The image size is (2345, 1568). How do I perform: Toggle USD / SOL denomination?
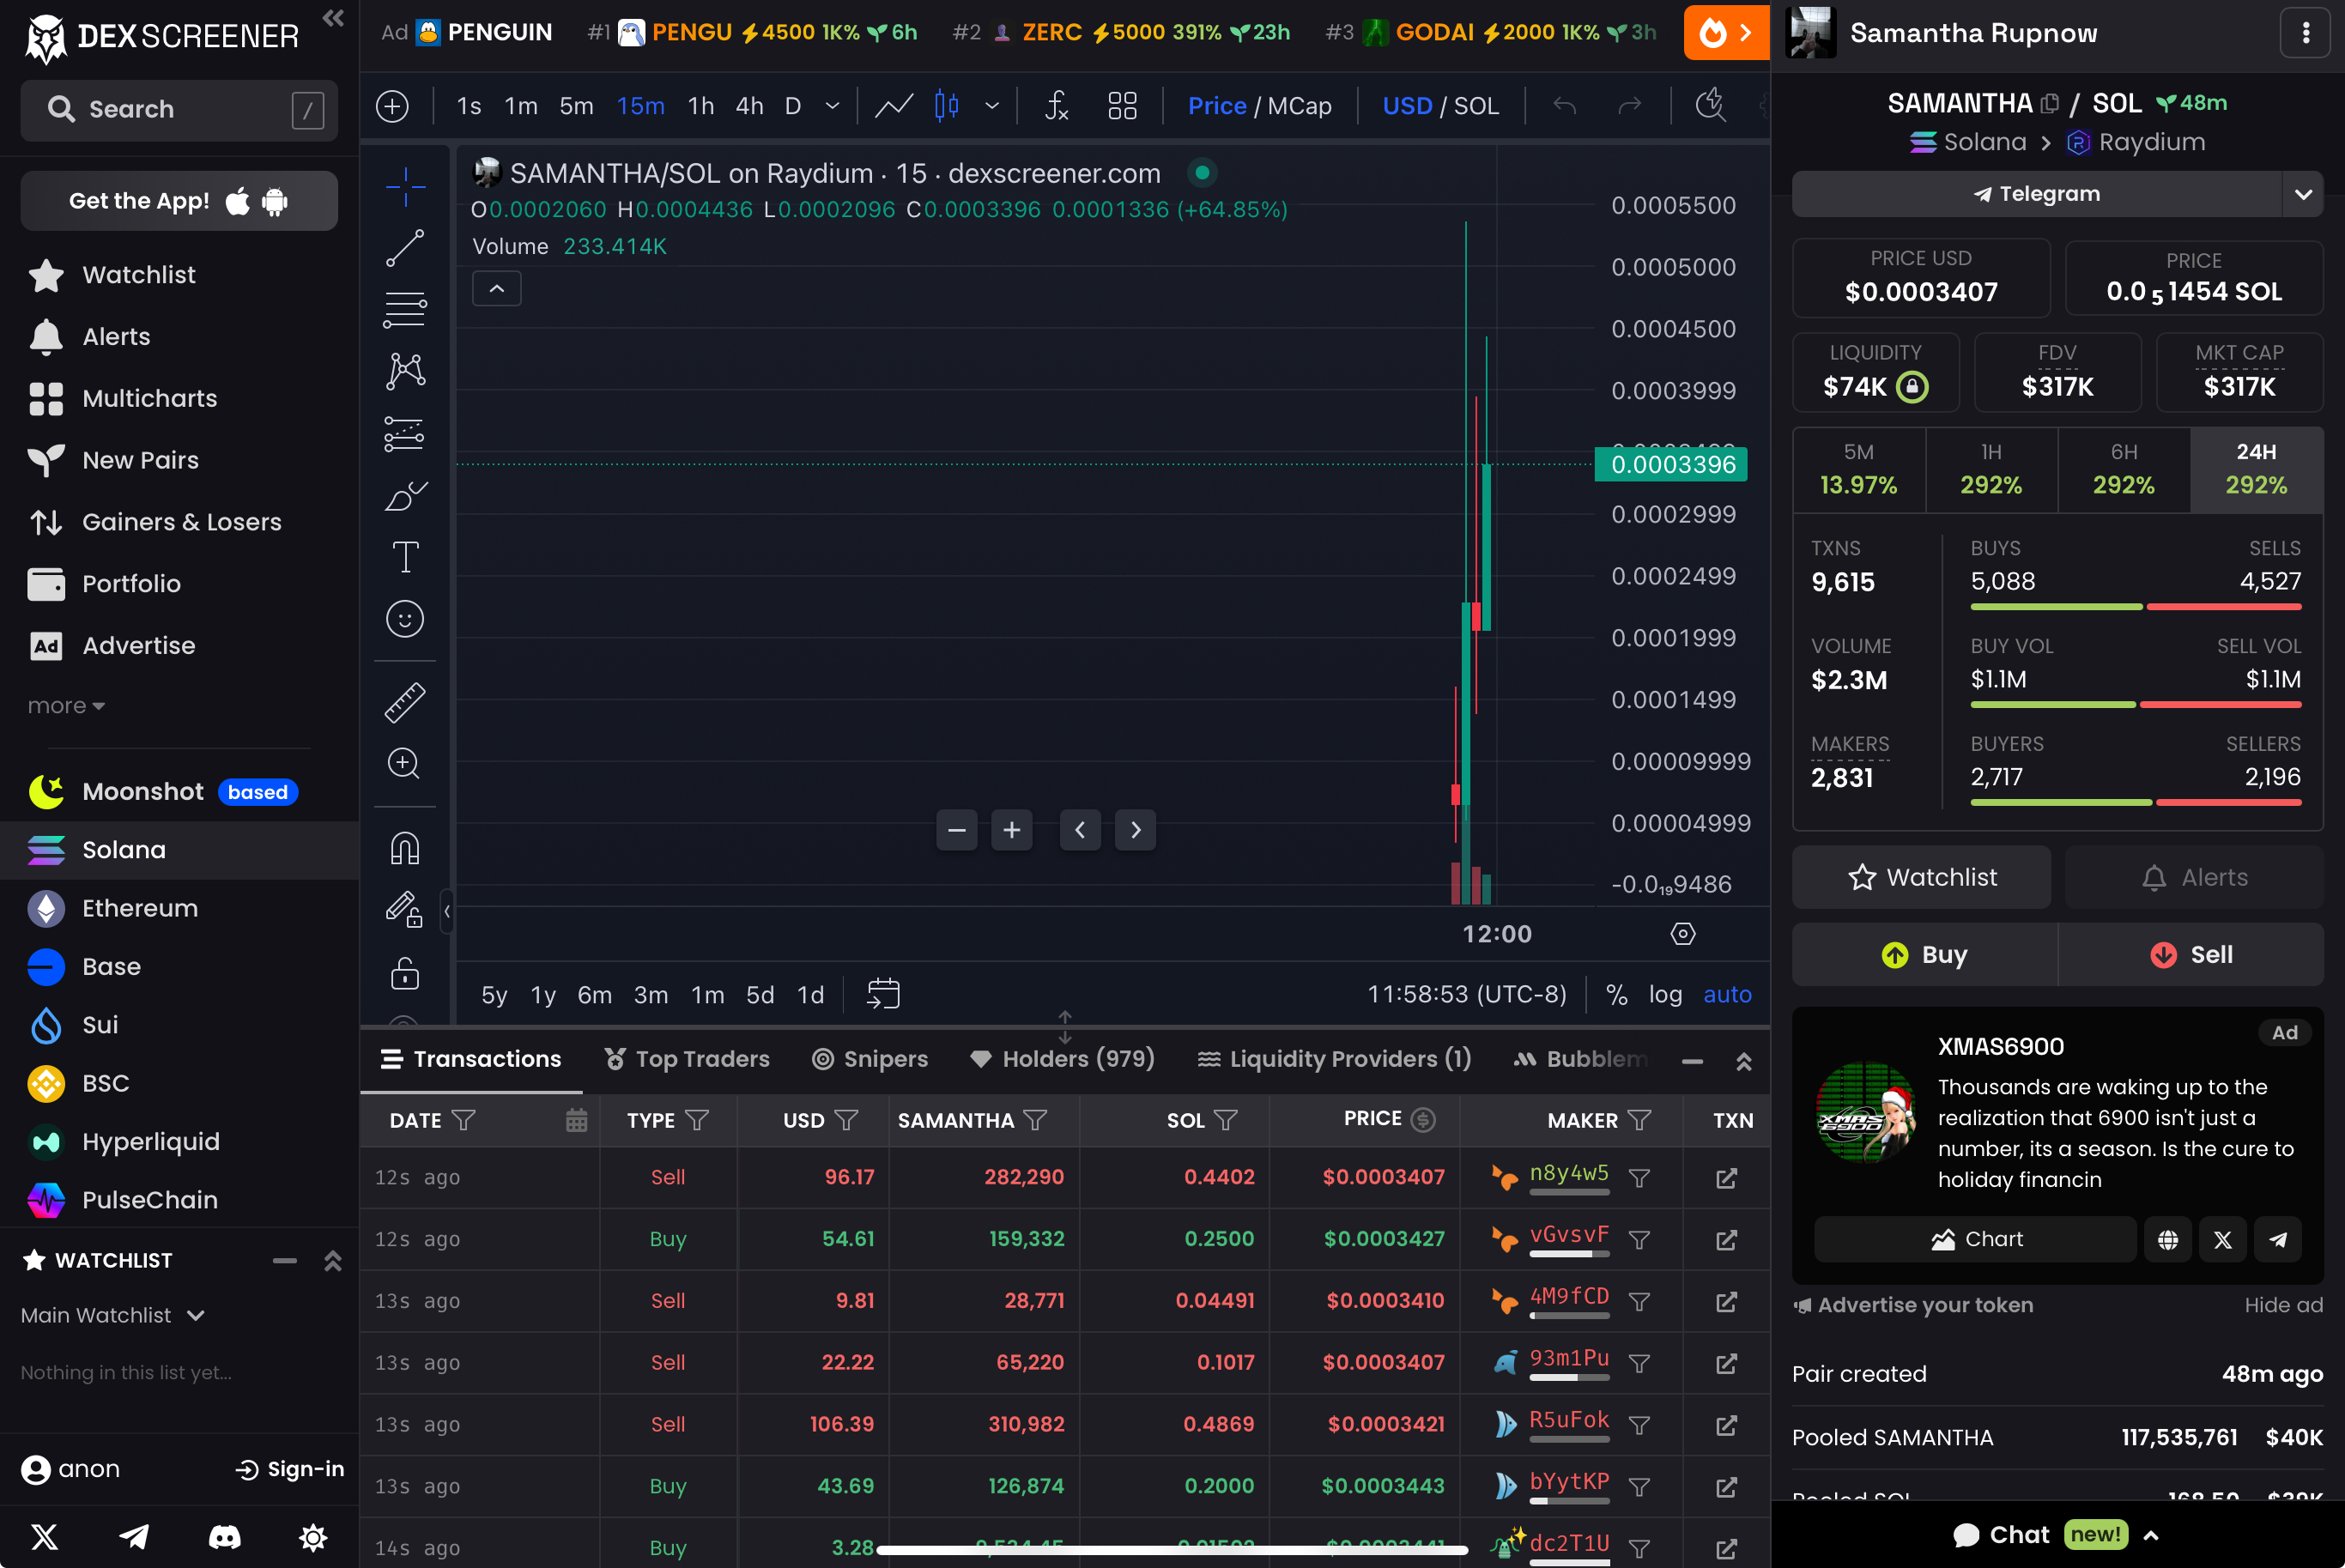point(1440,105)
